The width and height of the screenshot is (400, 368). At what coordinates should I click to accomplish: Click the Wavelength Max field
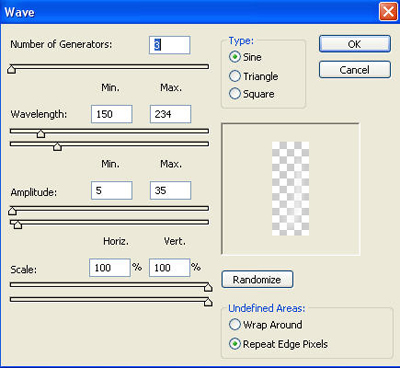(170, 114)
